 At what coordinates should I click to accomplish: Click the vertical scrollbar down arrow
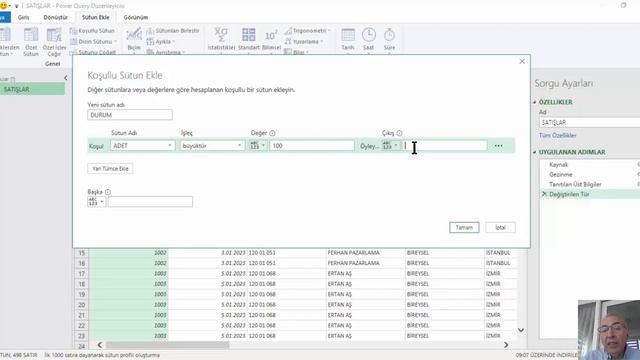click(521, 330)
